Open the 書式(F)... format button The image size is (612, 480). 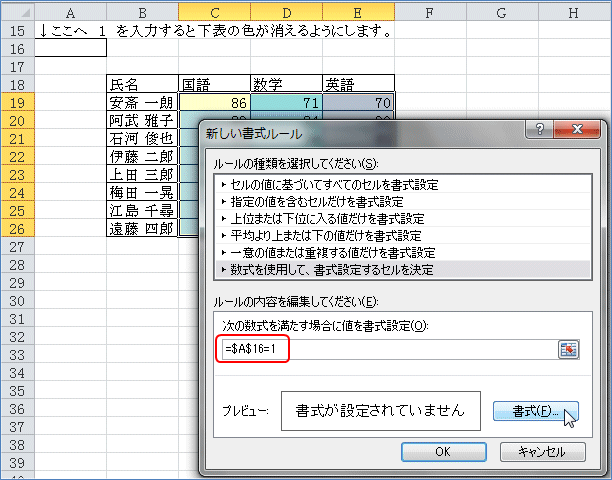[x=536, y=411]
